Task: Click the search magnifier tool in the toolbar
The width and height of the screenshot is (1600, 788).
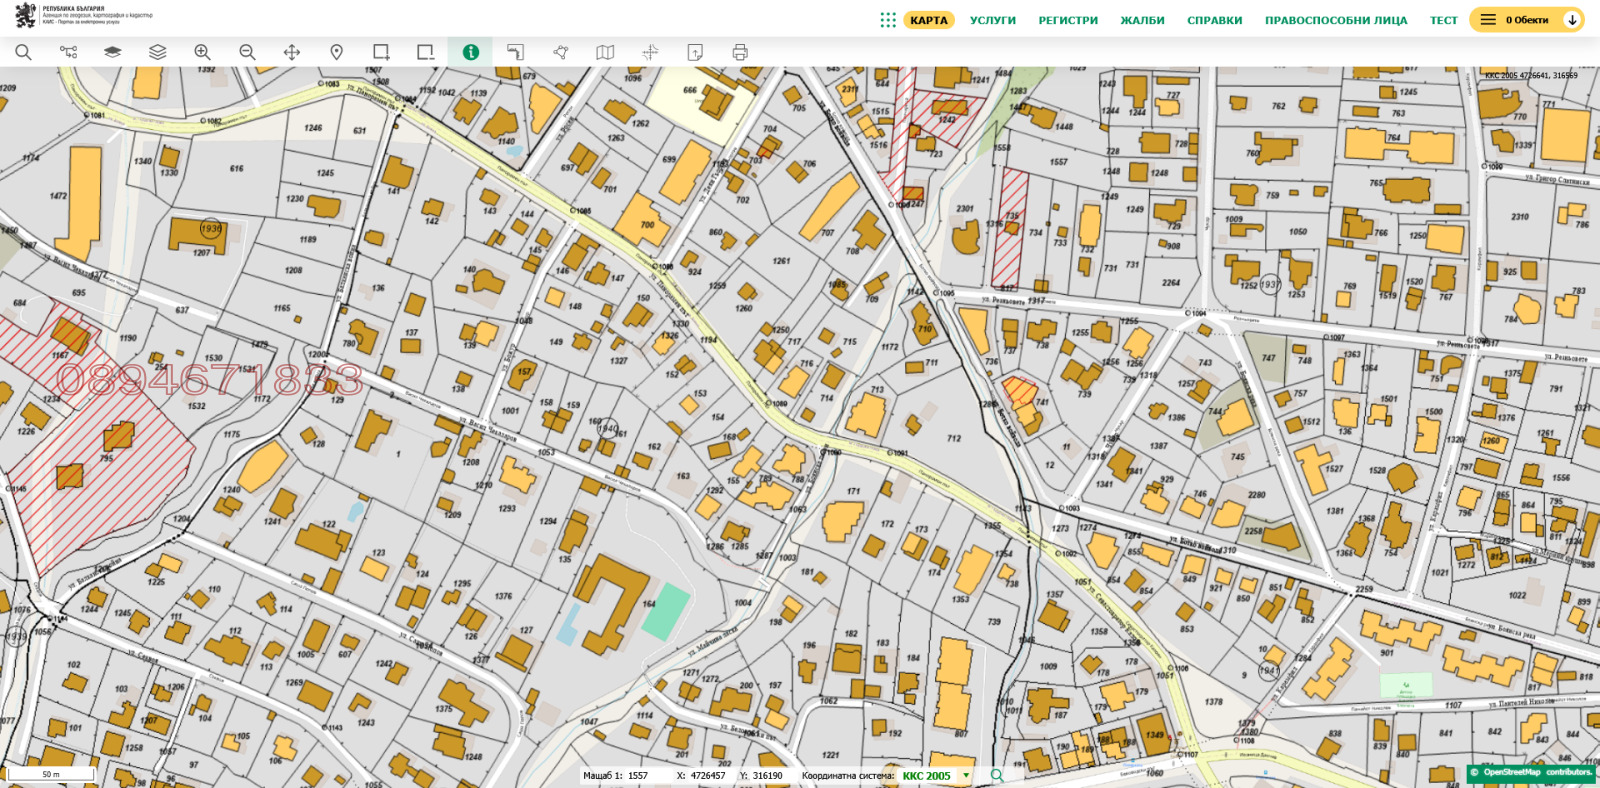Action: [23, 52]
